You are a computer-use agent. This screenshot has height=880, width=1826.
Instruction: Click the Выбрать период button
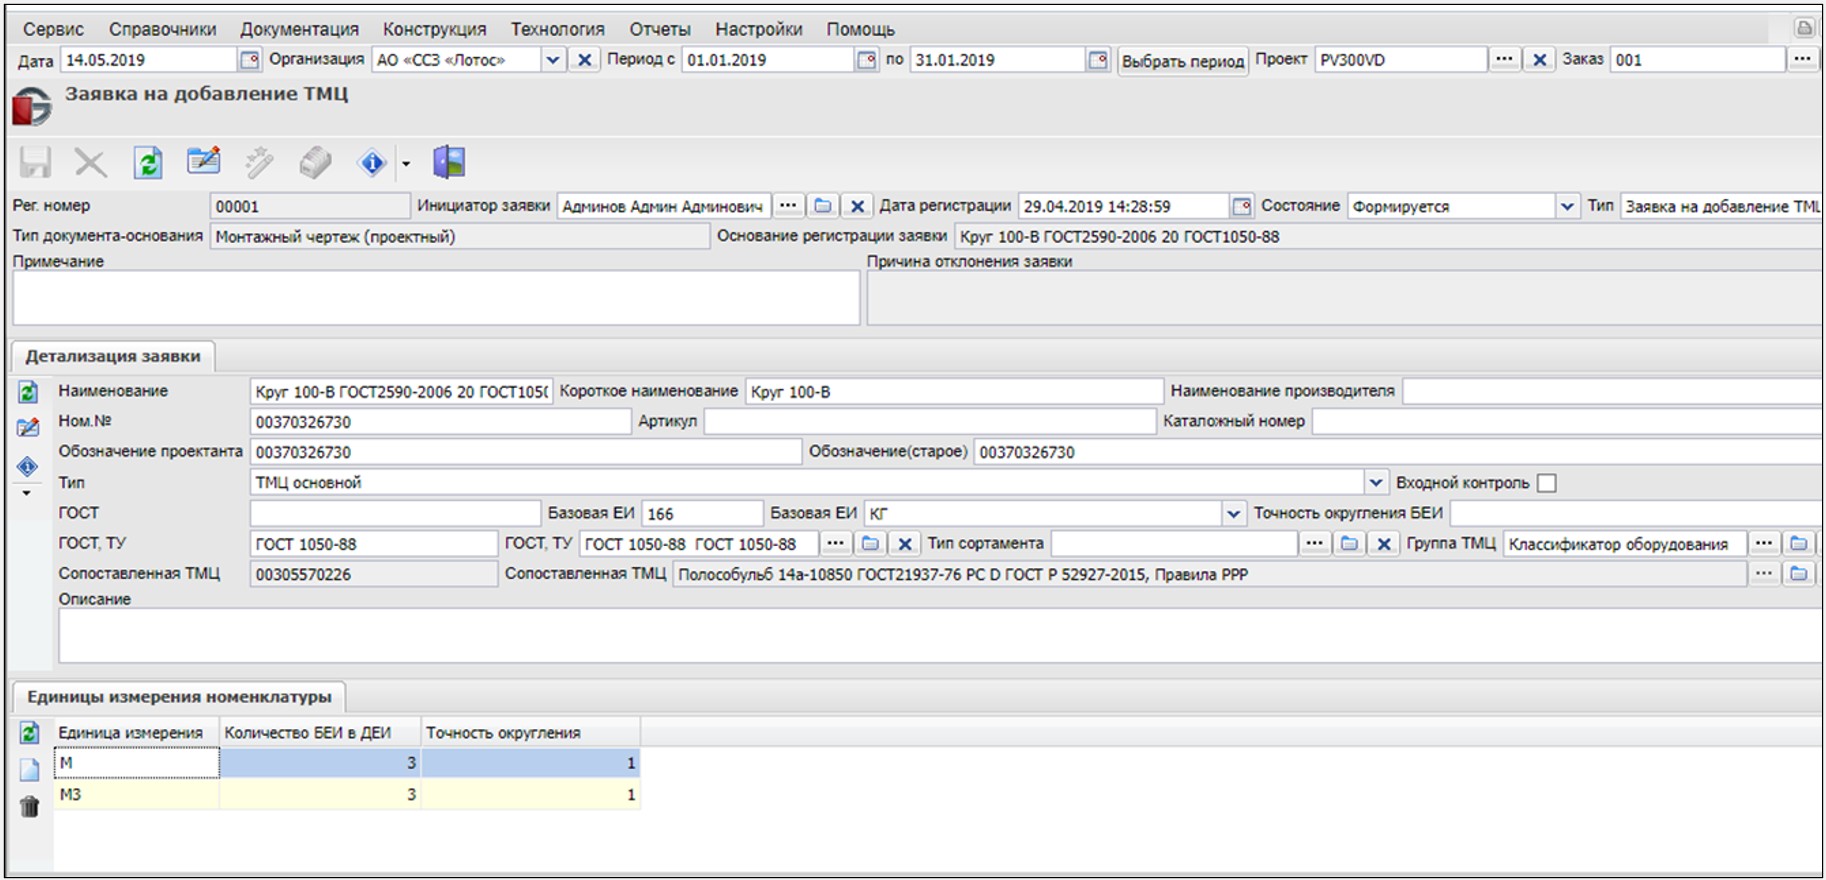1182,61
